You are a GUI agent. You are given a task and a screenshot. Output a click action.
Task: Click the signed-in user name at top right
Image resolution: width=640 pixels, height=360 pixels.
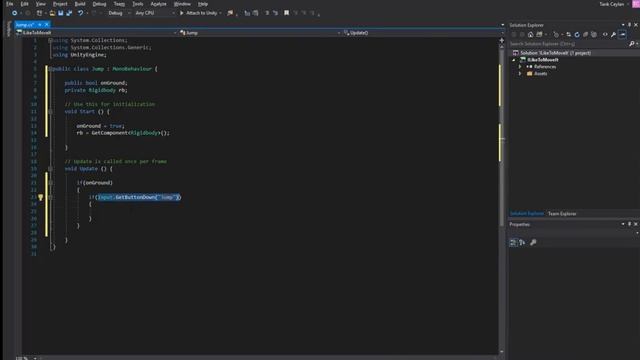click(x=611, y=4)
